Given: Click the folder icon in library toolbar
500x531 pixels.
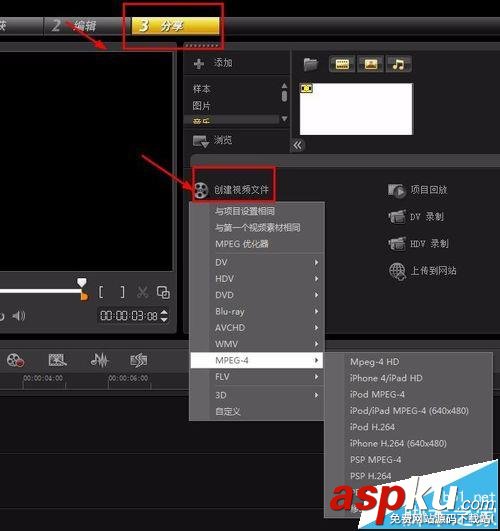Looking at the screenshot, I should pyautogui.click(x=311, y=64).
